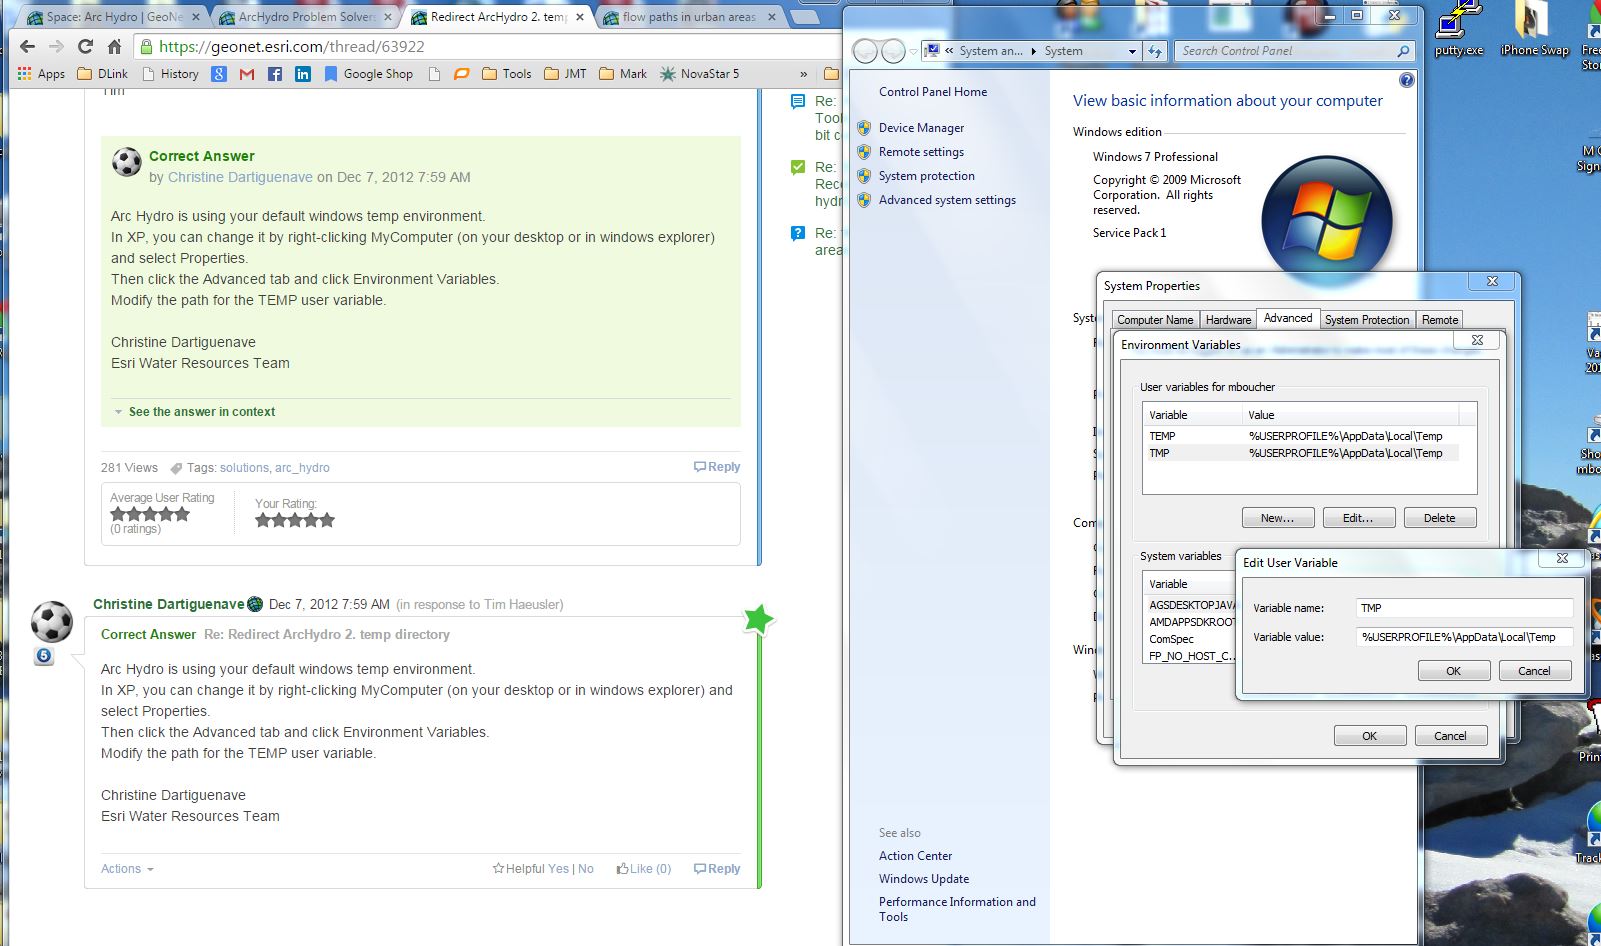Click Edit... user variable button
Viewport: 1601px width, 946px height.
click(1358, 518)
